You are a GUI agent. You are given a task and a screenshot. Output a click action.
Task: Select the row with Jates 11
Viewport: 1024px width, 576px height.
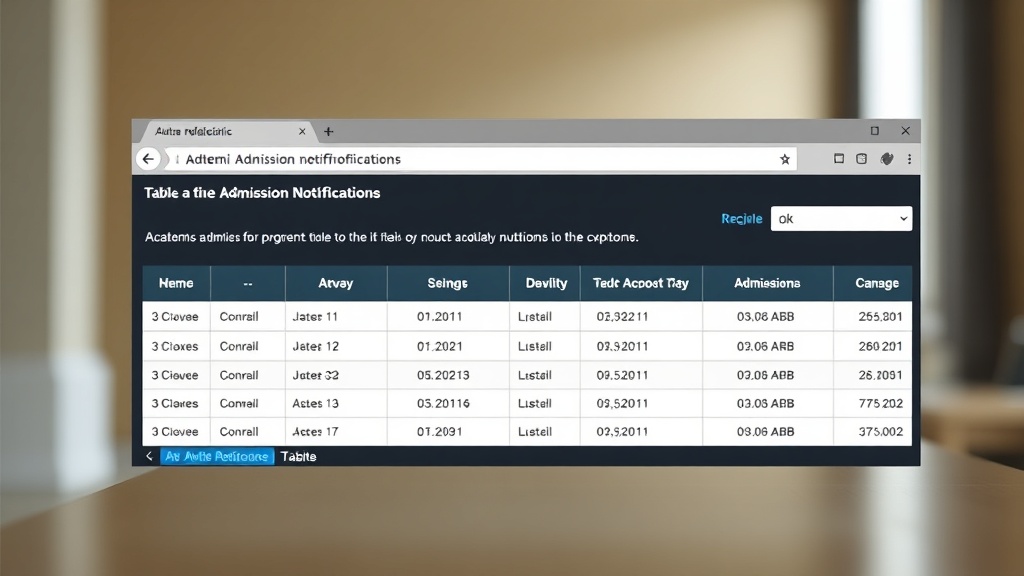coord(315,316)
